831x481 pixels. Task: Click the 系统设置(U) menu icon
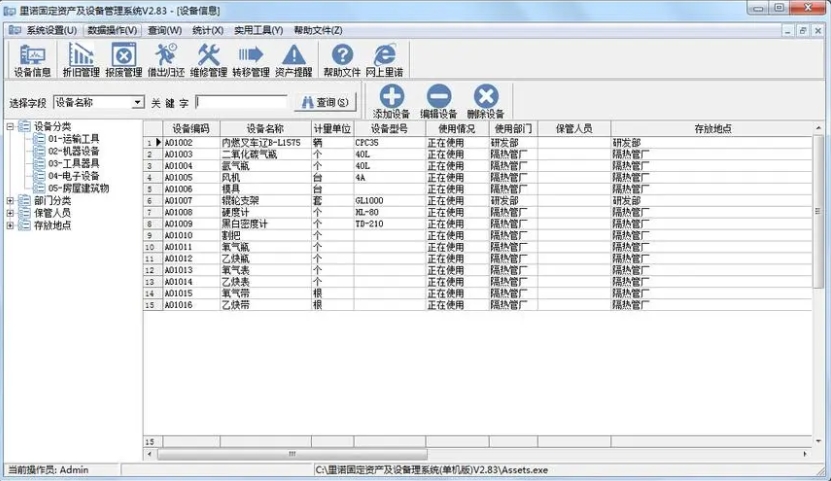click(15, 30)
